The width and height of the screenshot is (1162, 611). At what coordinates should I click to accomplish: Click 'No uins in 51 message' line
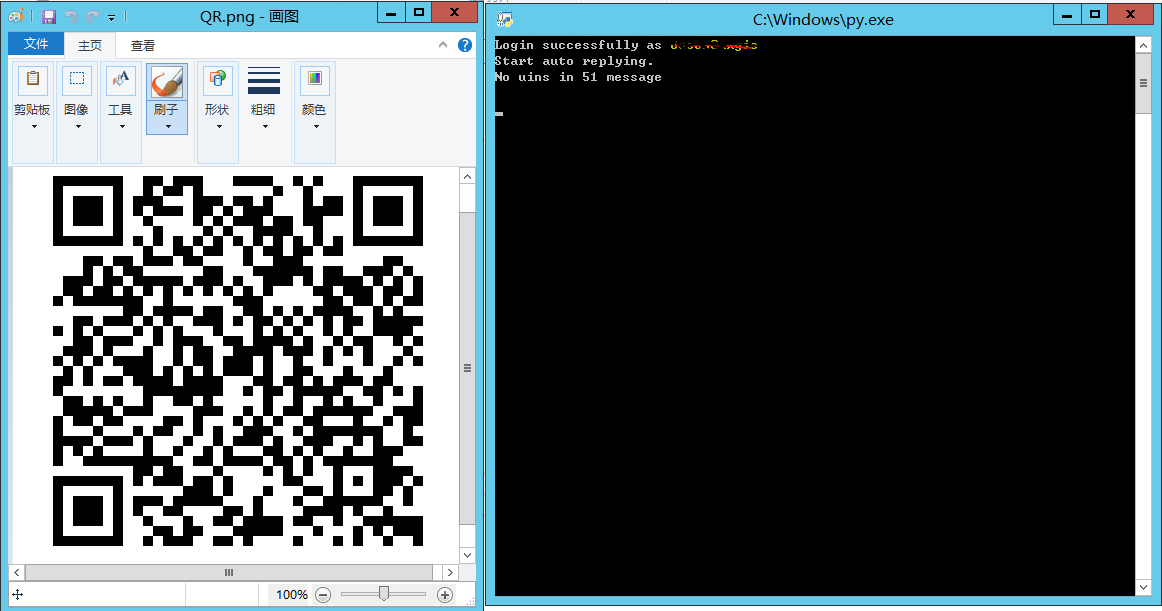(x=578, y=77)
